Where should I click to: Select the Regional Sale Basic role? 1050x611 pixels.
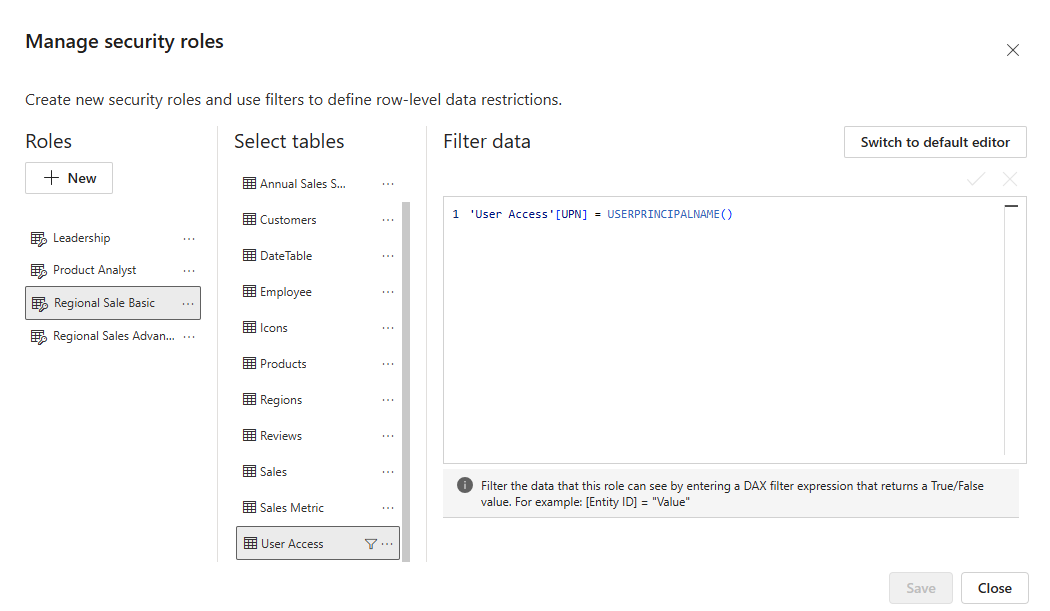tap(112, 303)
